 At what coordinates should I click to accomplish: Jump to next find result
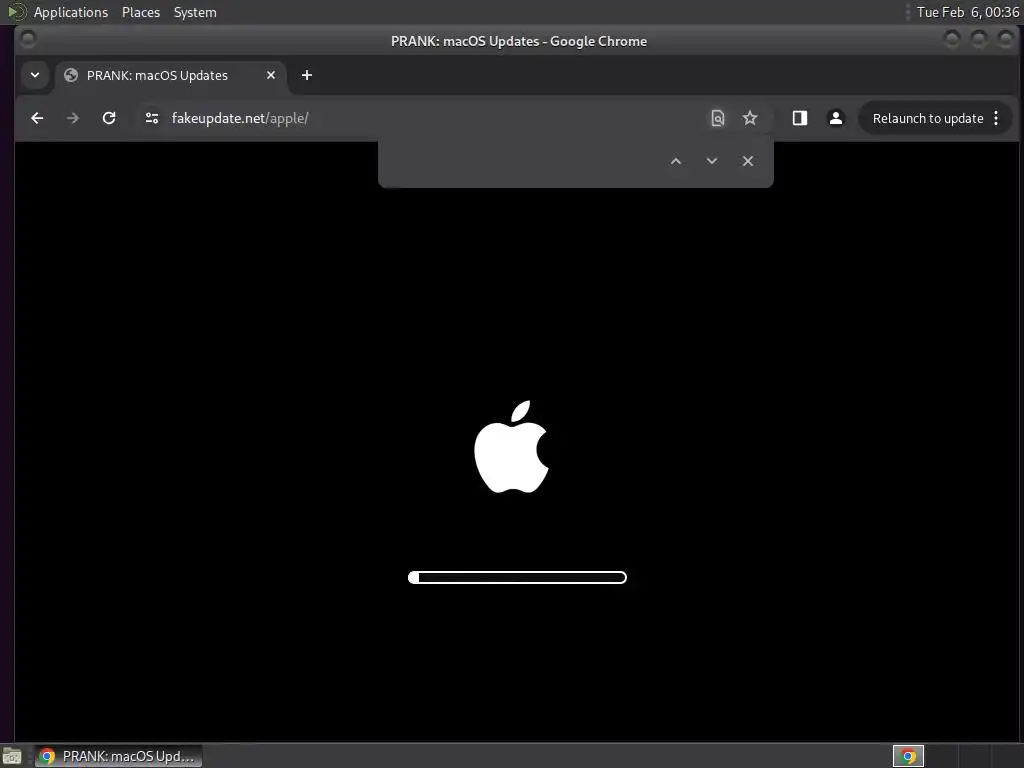(x=712, y=161)
